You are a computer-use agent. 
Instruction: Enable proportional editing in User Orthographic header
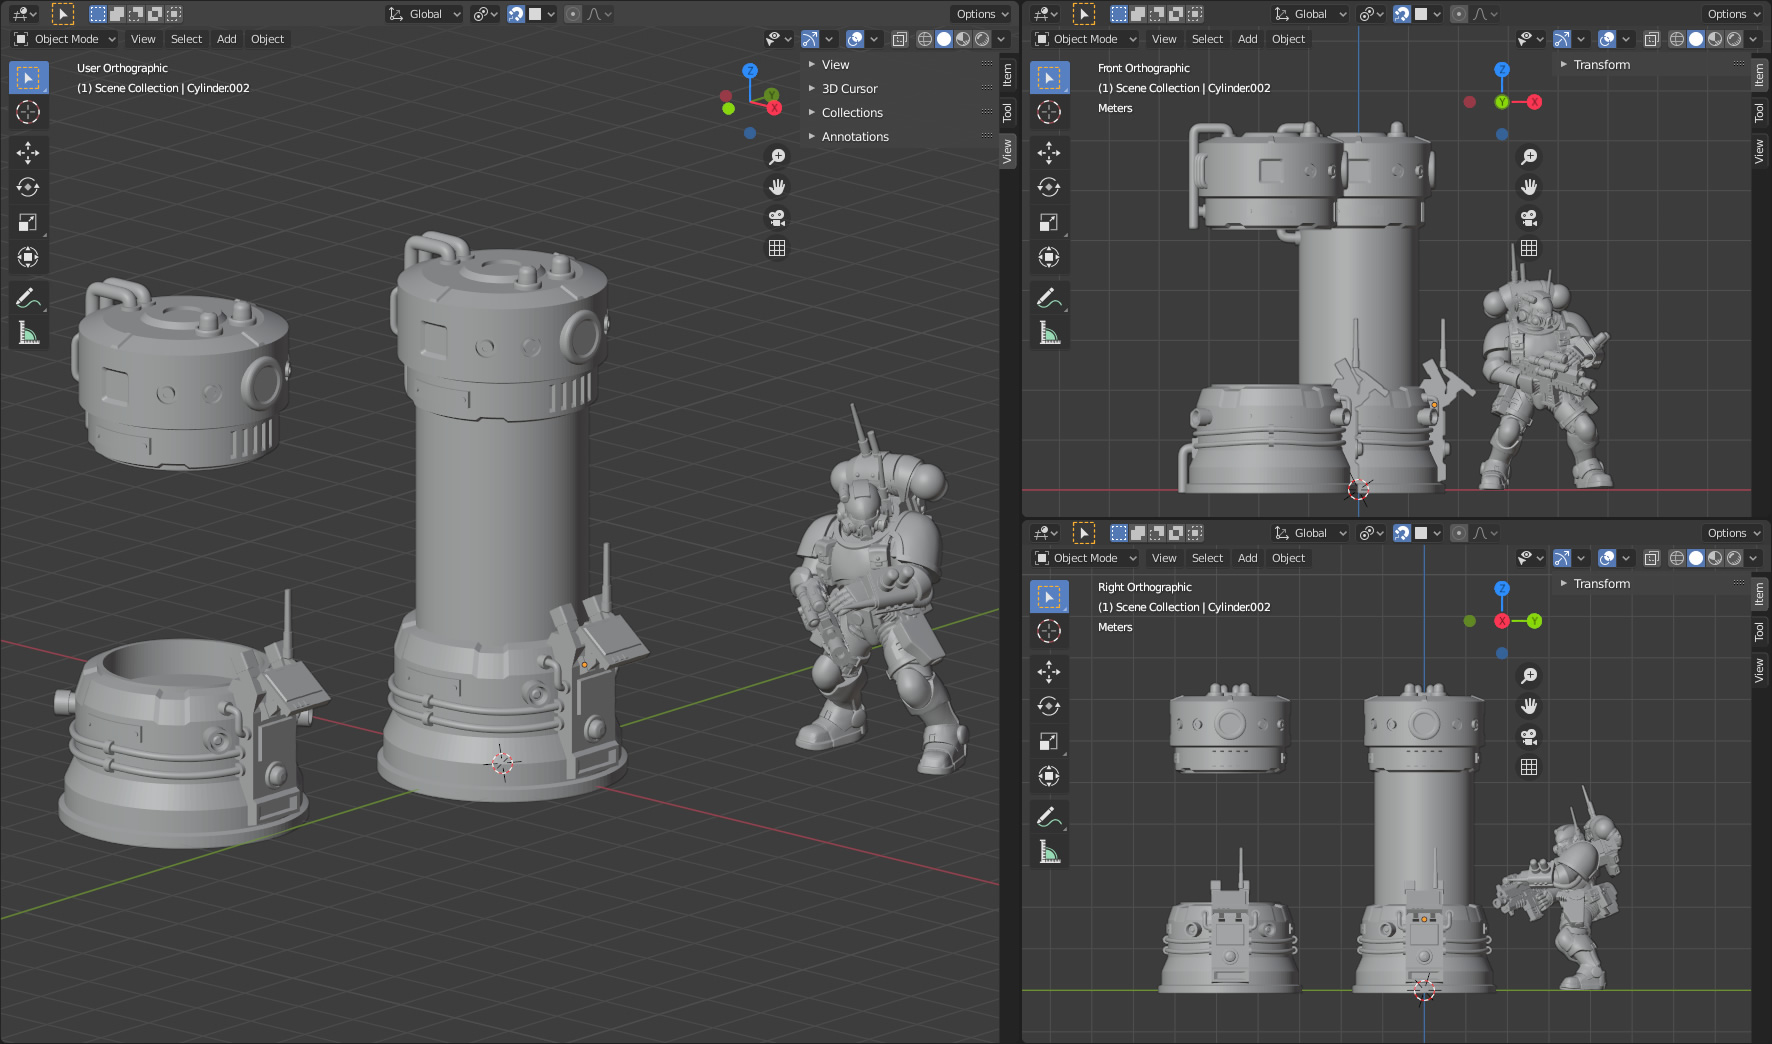573,14
